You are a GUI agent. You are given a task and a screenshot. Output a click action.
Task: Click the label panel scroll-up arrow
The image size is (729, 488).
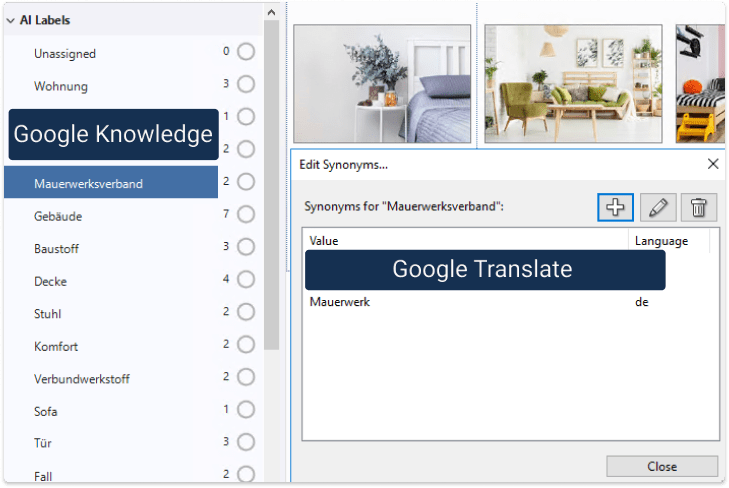[x=272, y=13]
